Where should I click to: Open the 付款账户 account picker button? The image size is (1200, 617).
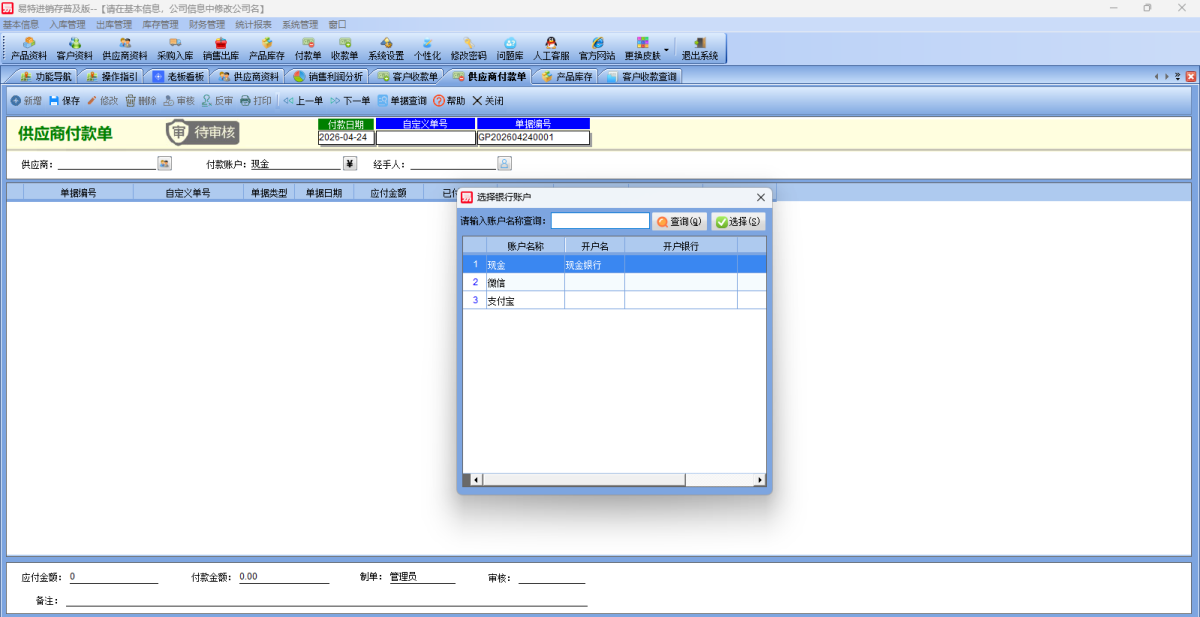coord(350,163)
